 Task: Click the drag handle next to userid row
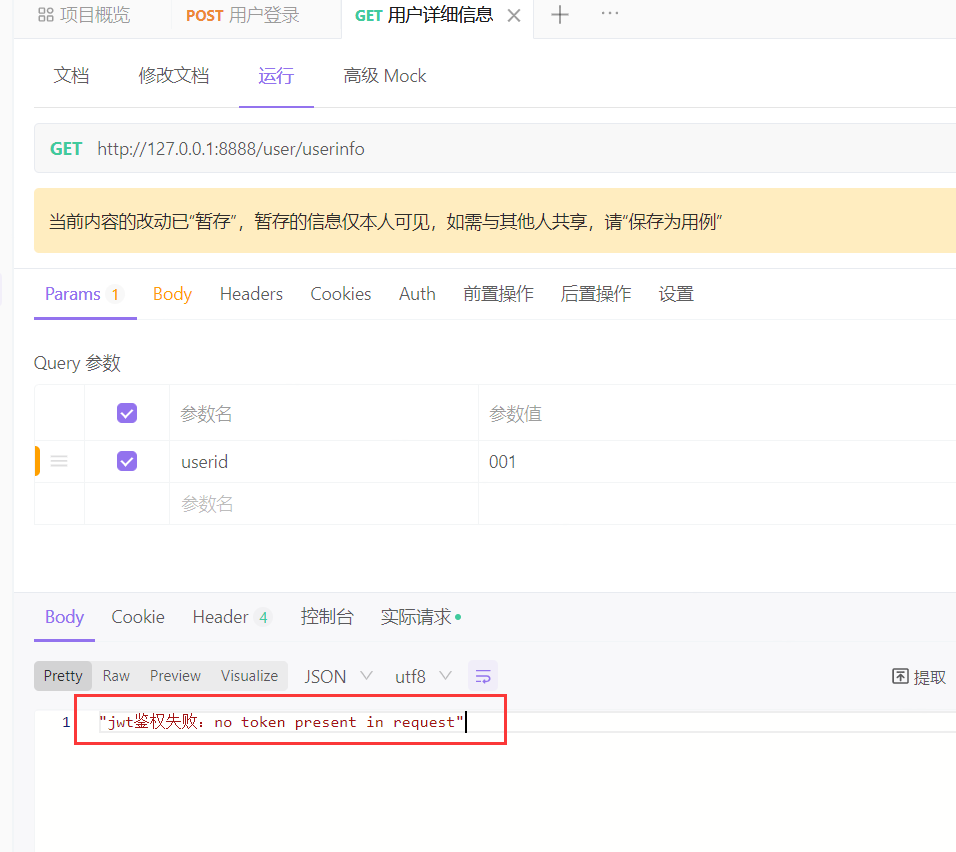tap(58, 461)
